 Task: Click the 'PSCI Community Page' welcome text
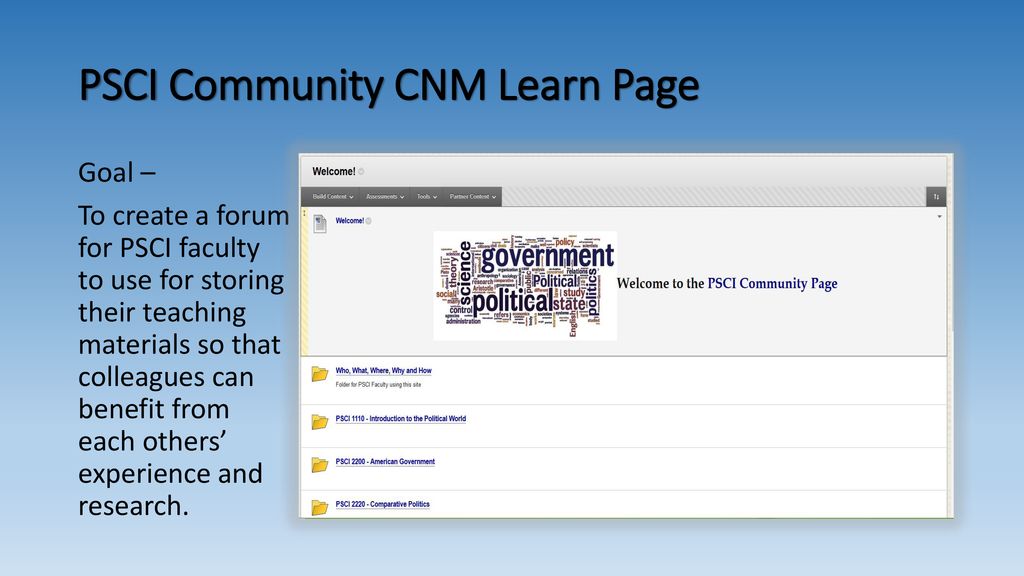pyautogui.click(x=772, y=283)
